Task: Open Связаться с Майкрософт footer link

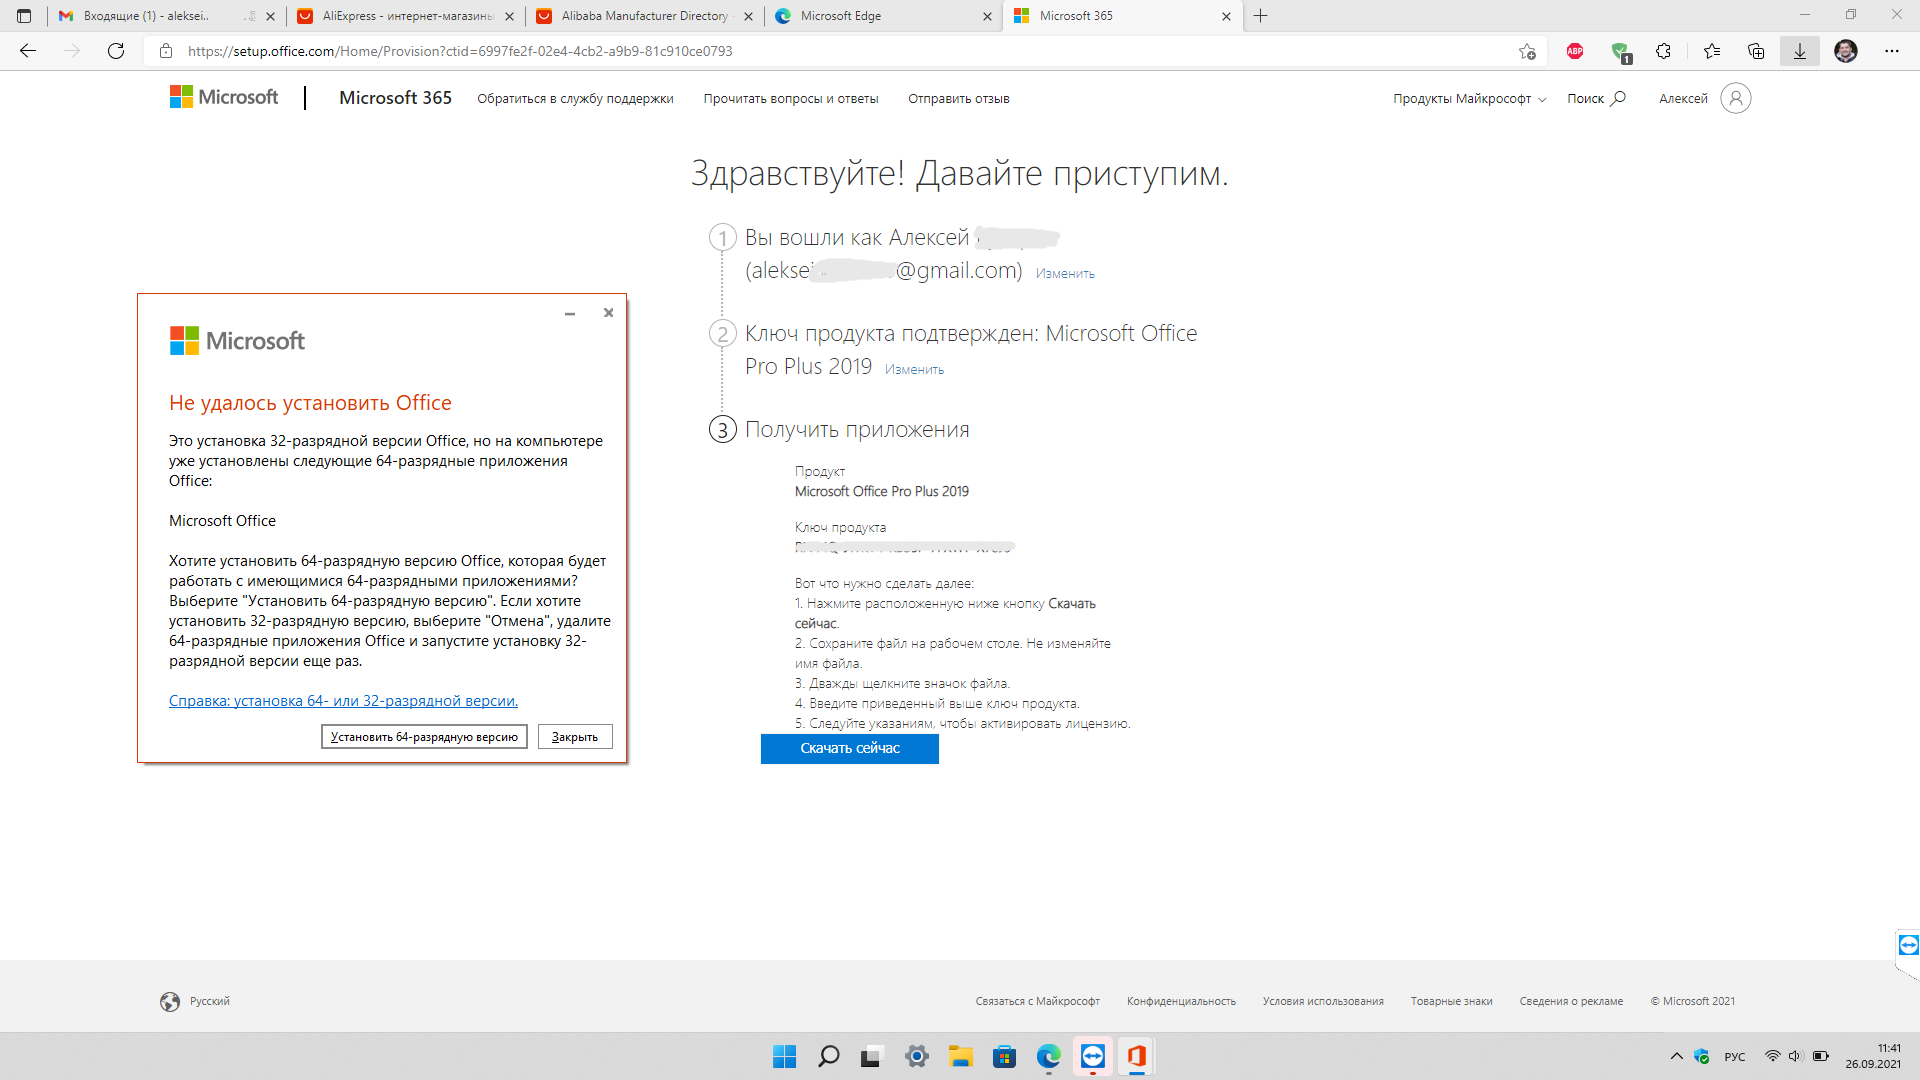Action: [x=1038, y=1001]
